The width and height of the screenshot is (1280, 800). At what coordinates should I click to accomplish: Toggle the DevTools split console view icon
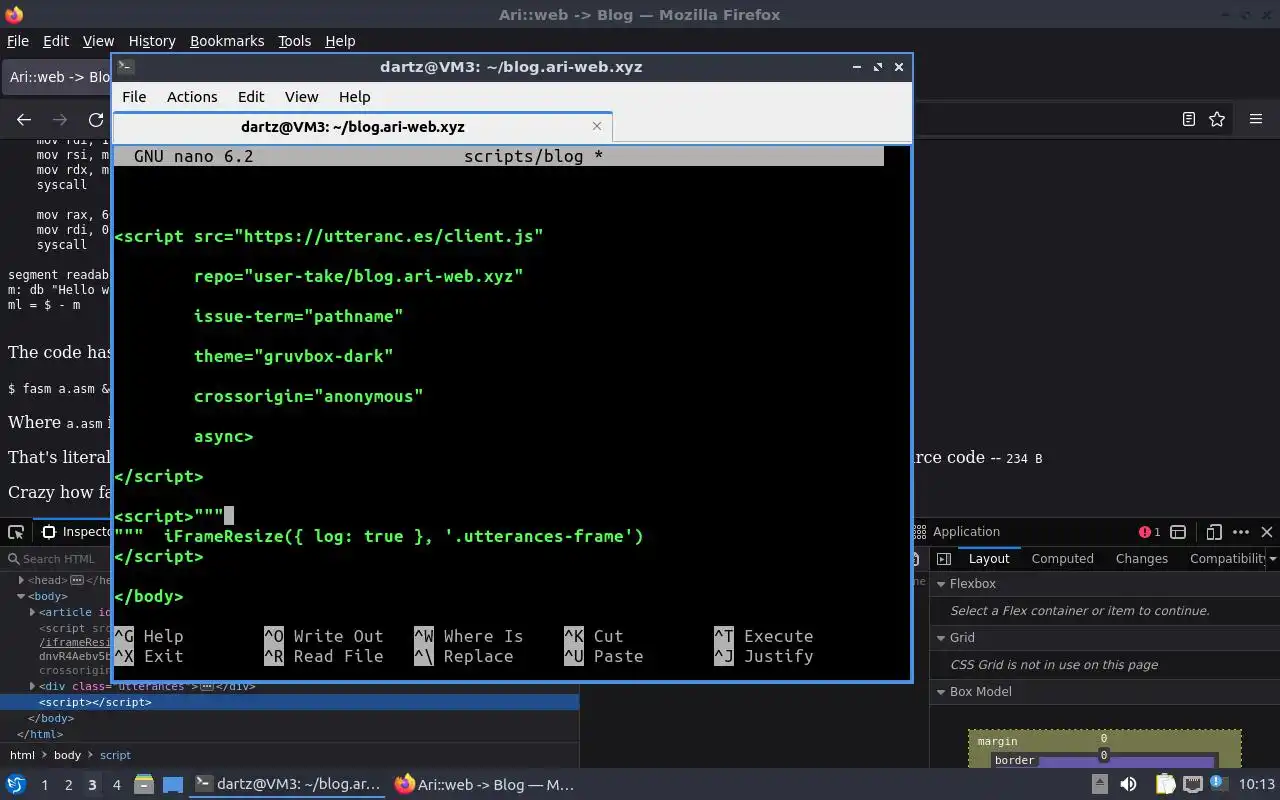coord(1178,532)
